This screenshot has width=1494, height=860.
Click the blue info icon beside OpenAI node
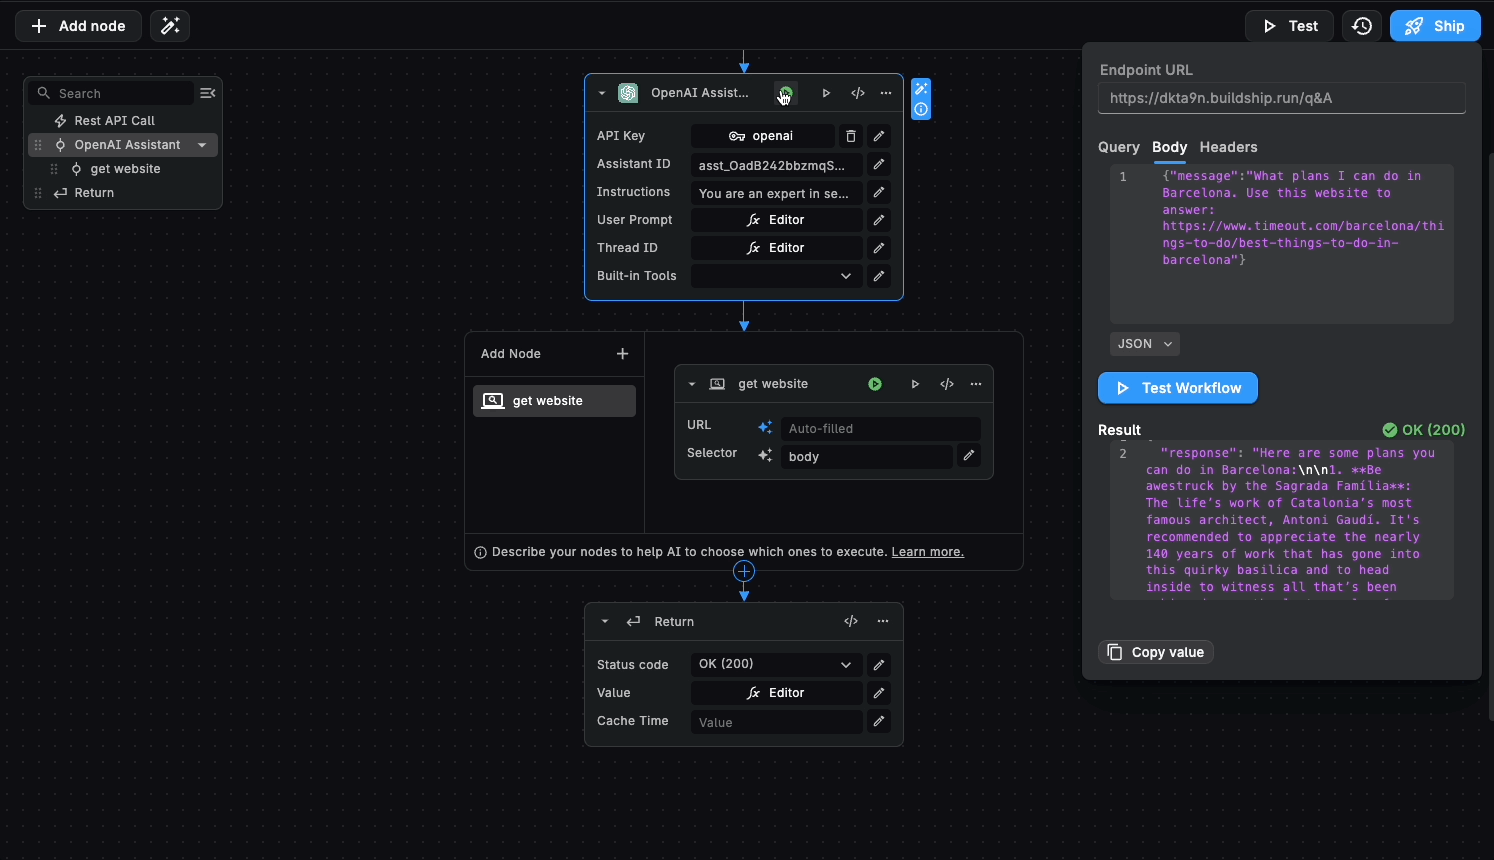[921, 109]
